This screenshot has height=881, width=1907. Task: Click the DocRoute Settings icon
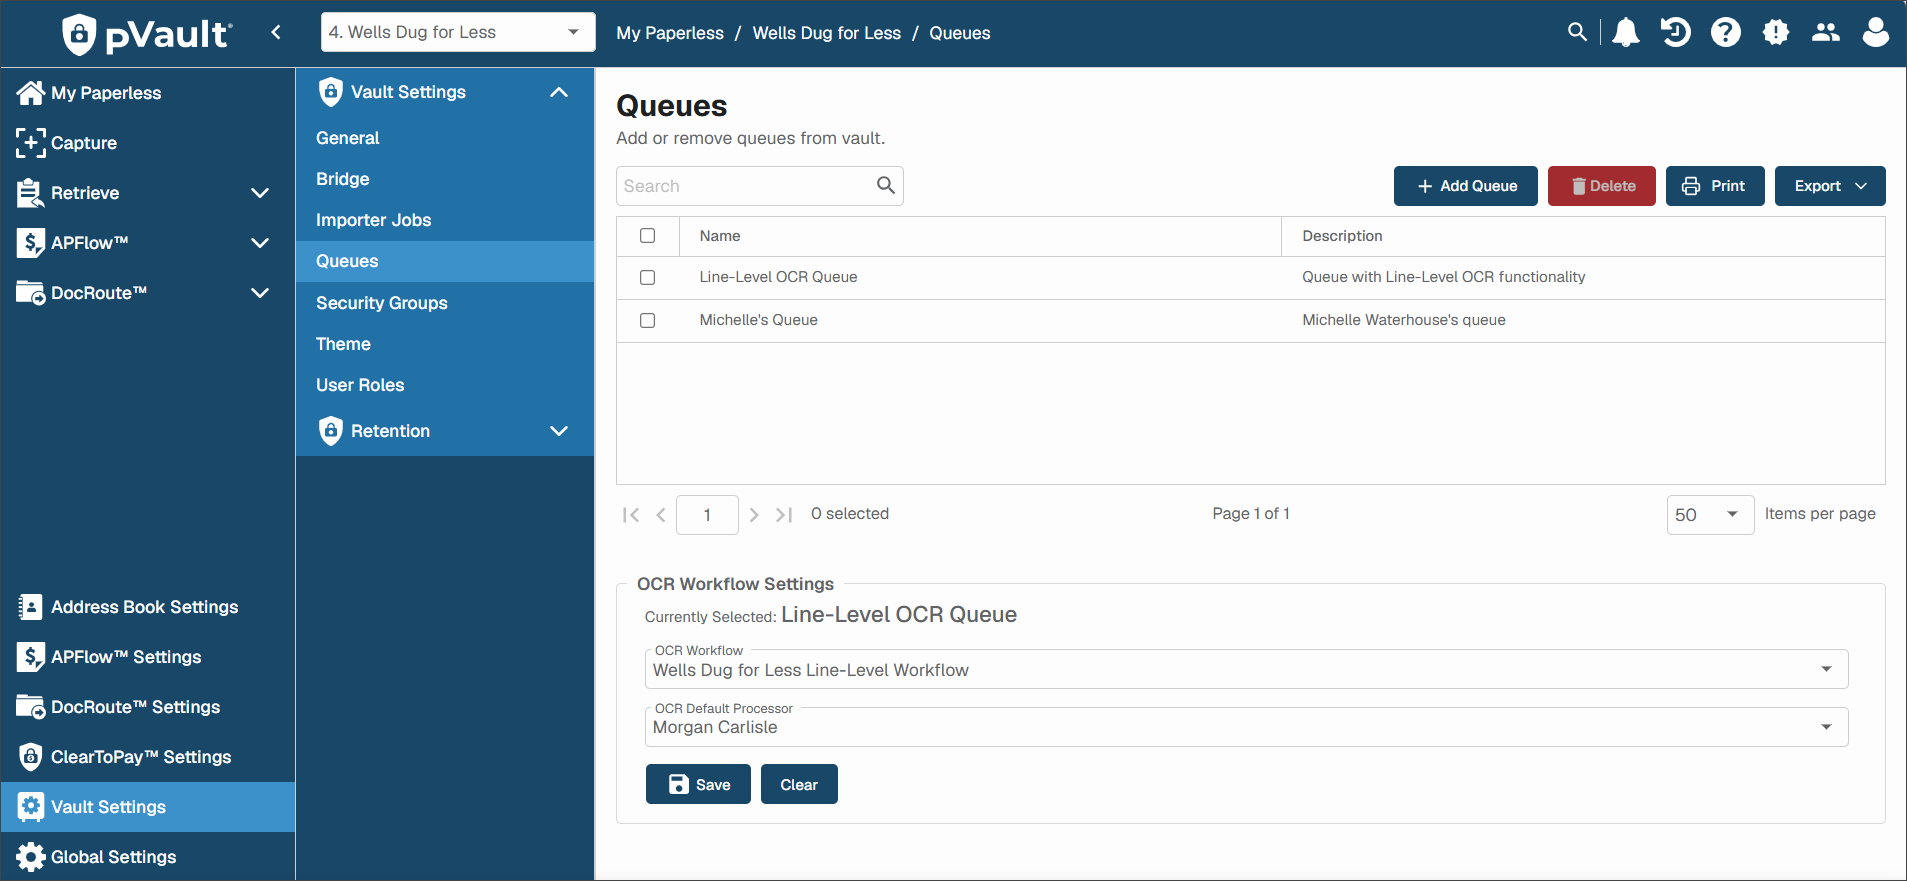coord(30,707)
